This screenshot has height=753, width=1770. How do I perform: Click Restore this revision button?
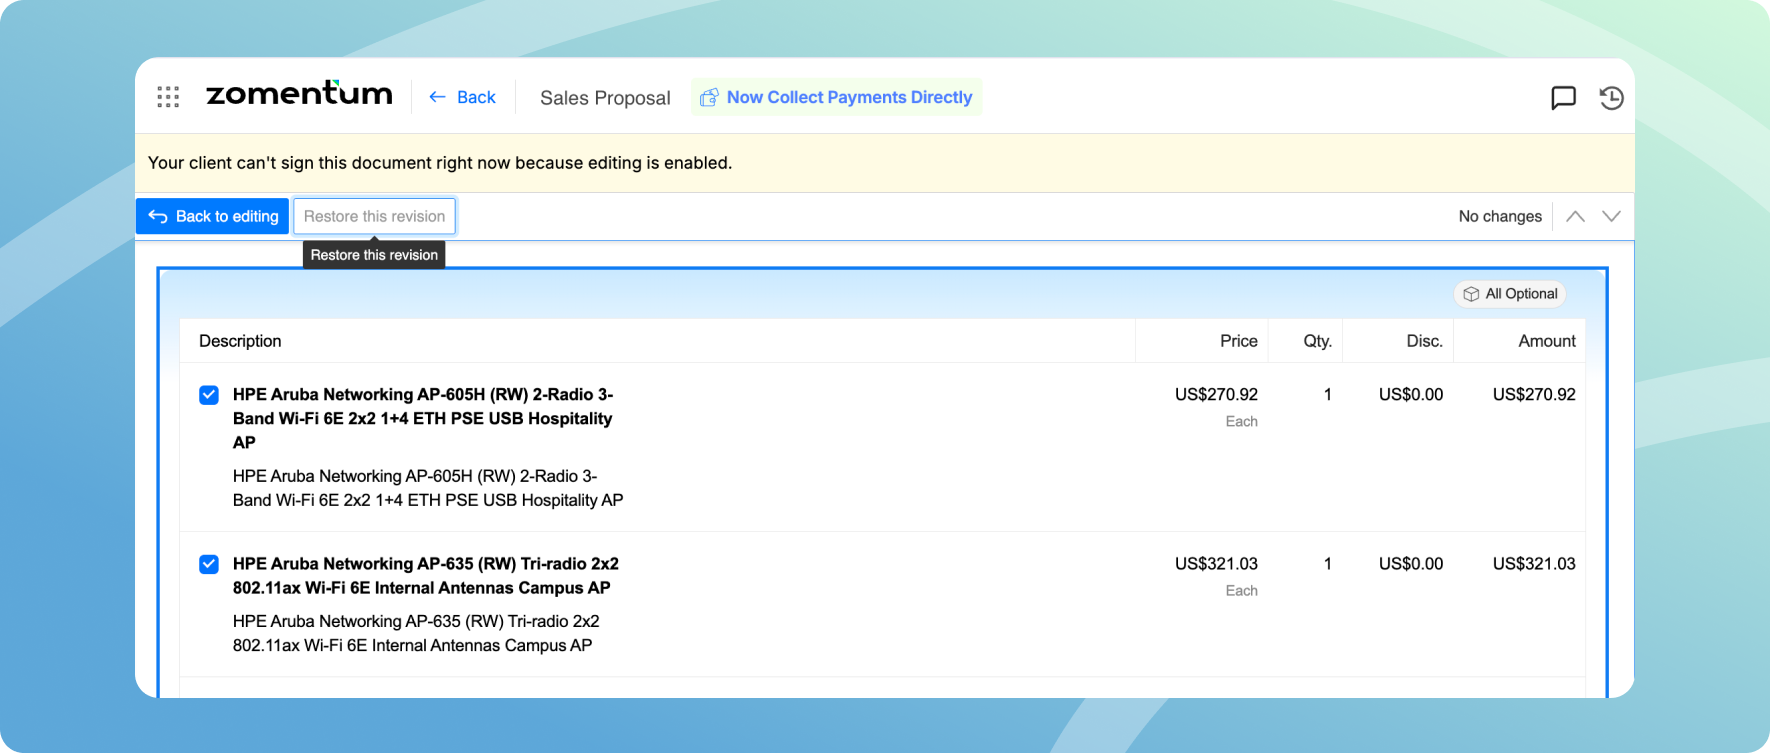tap(374, 216)
